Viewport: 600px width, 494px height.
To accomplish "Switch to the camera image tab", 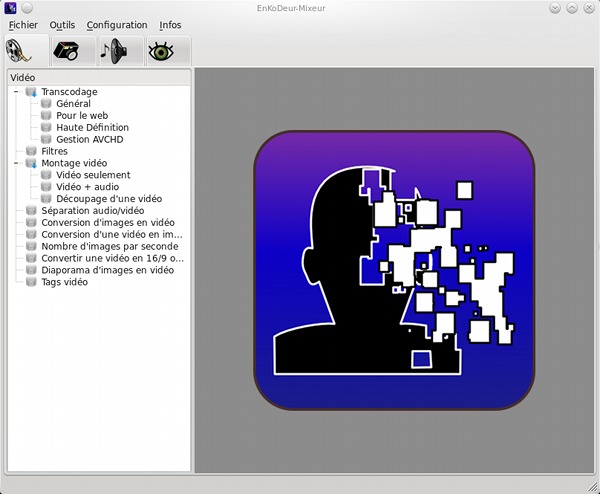I will point(73,51).
